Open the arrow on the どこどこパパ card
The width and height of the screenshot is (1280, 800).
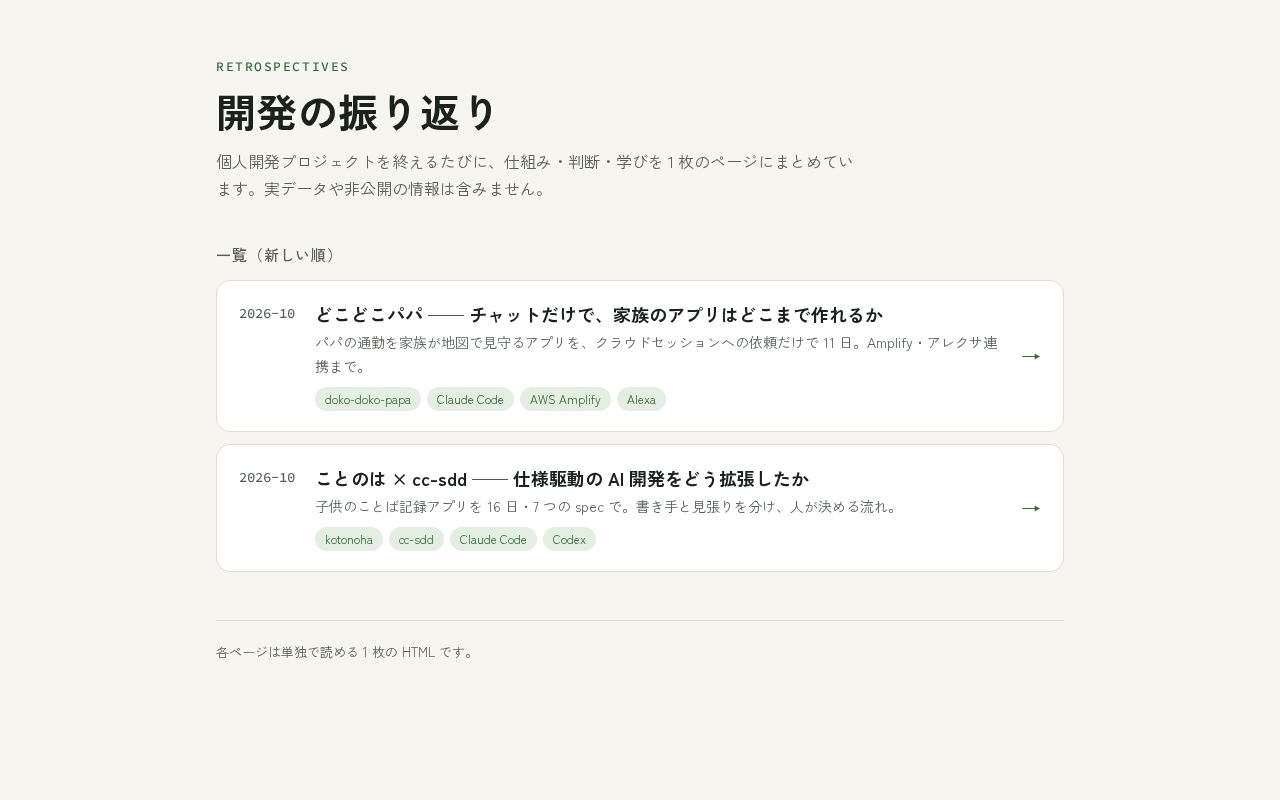(1031, 356)
